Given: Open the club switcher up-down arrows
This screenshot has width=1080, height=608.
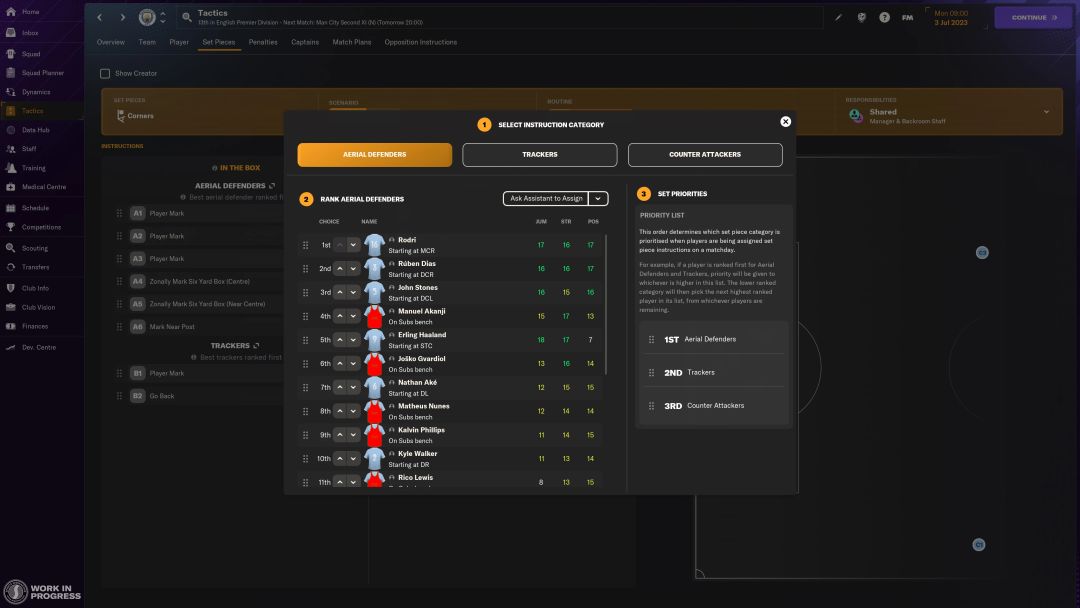Looking at the screenshot, I should click(163, 17).
